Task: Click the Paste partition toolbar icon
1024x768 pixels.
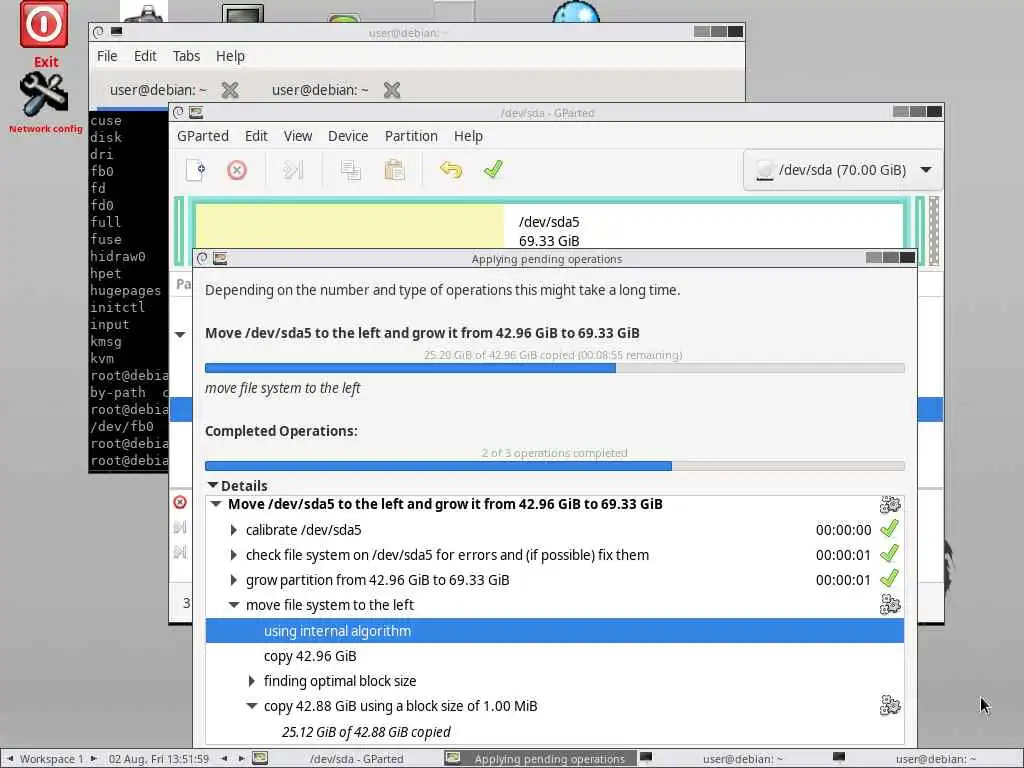Action: point(394,170)
